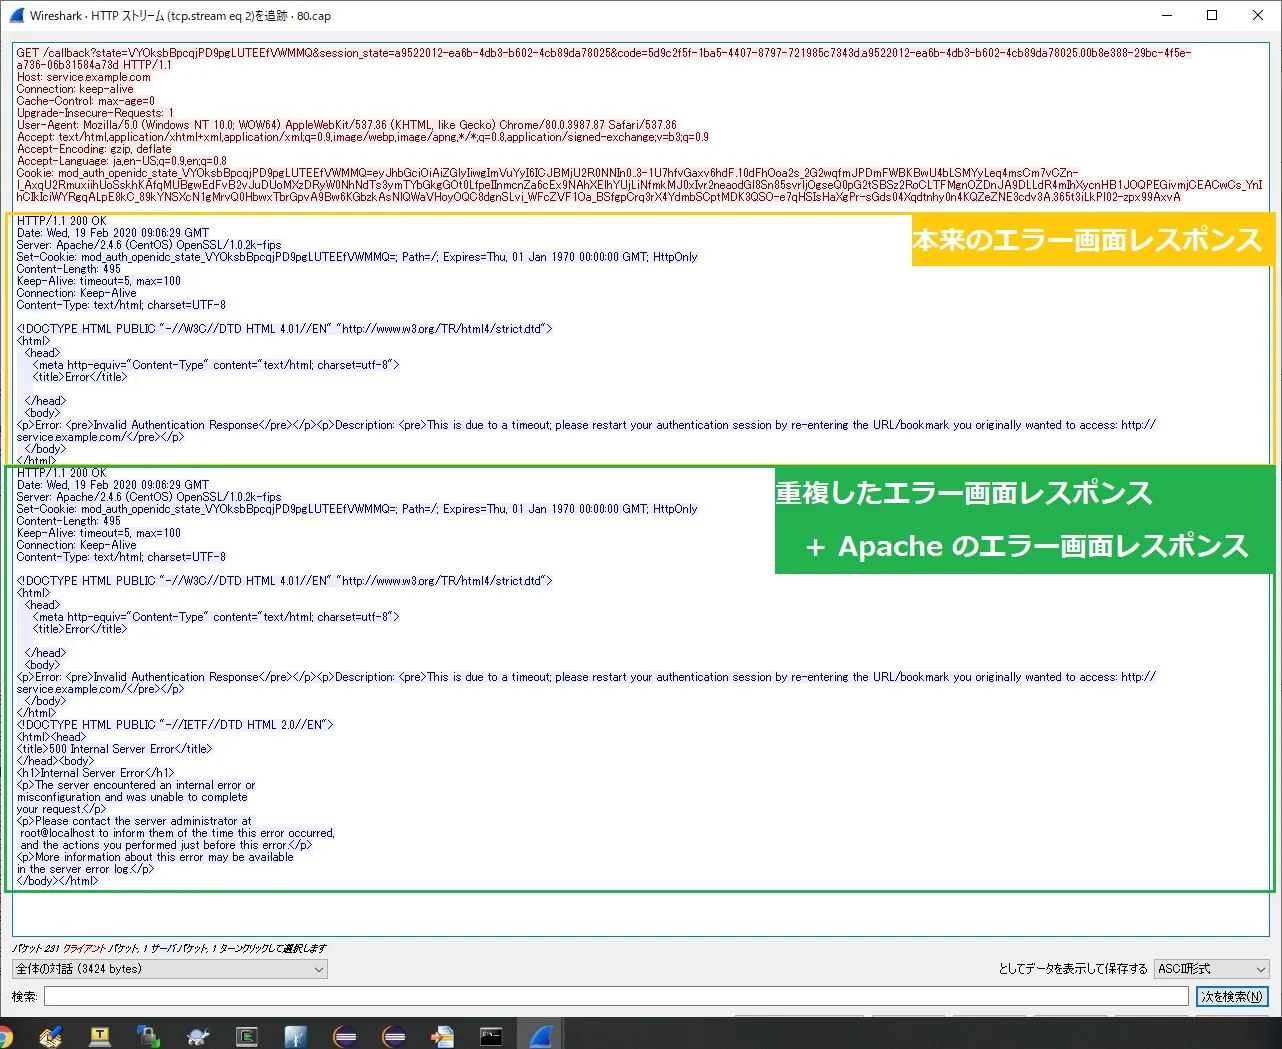Screen dimensions: 1282x1049
Task: Click the 500 Internal Server Error title line
Action: tap(115, 749)
